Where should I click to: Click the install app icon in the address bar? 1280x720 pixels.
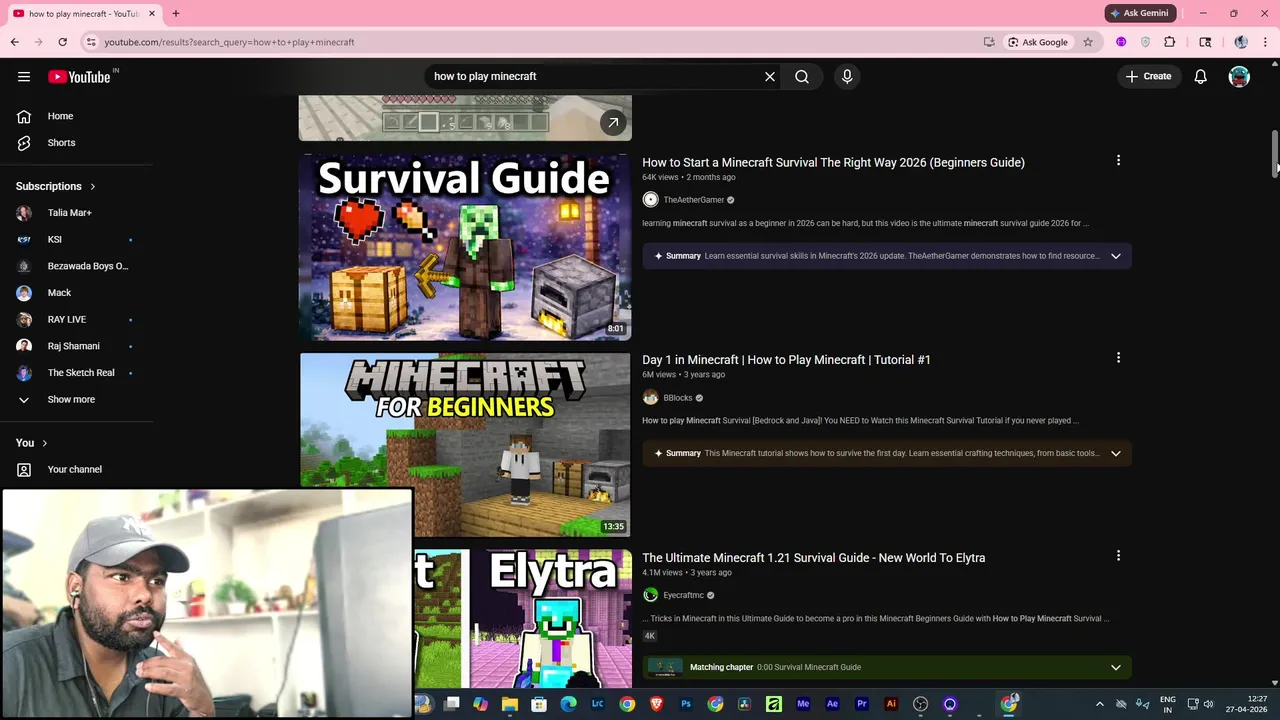click(989, 42)
